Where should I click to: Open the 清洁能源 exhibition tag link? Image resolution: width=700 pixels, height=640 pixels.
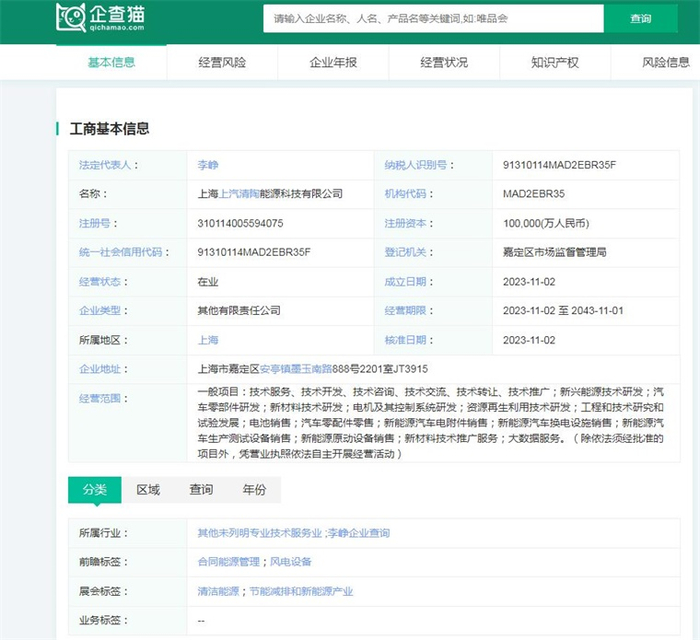217,592
